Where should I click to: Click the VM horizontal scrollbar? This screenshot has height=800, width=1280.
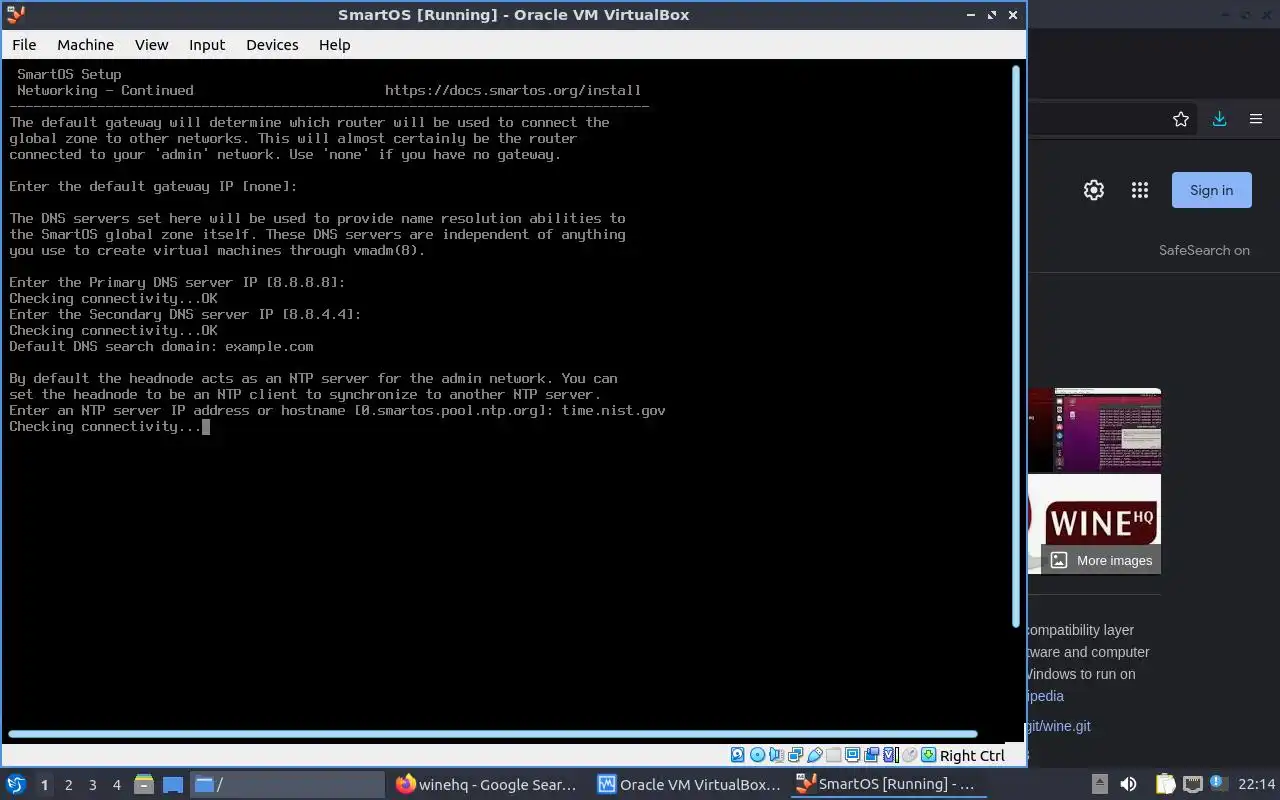click(x=492, y=734)
